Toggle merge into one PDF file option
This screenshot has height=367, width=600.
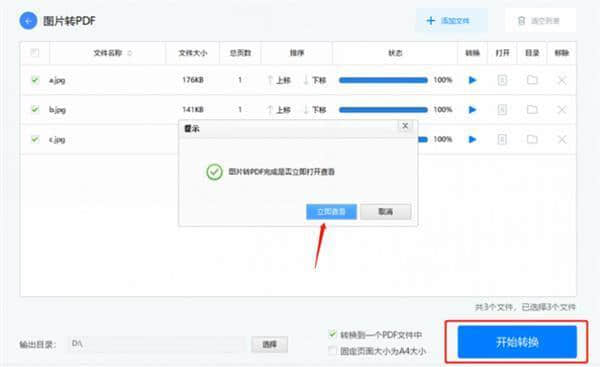pyautogui.click(x=333, y=334)
